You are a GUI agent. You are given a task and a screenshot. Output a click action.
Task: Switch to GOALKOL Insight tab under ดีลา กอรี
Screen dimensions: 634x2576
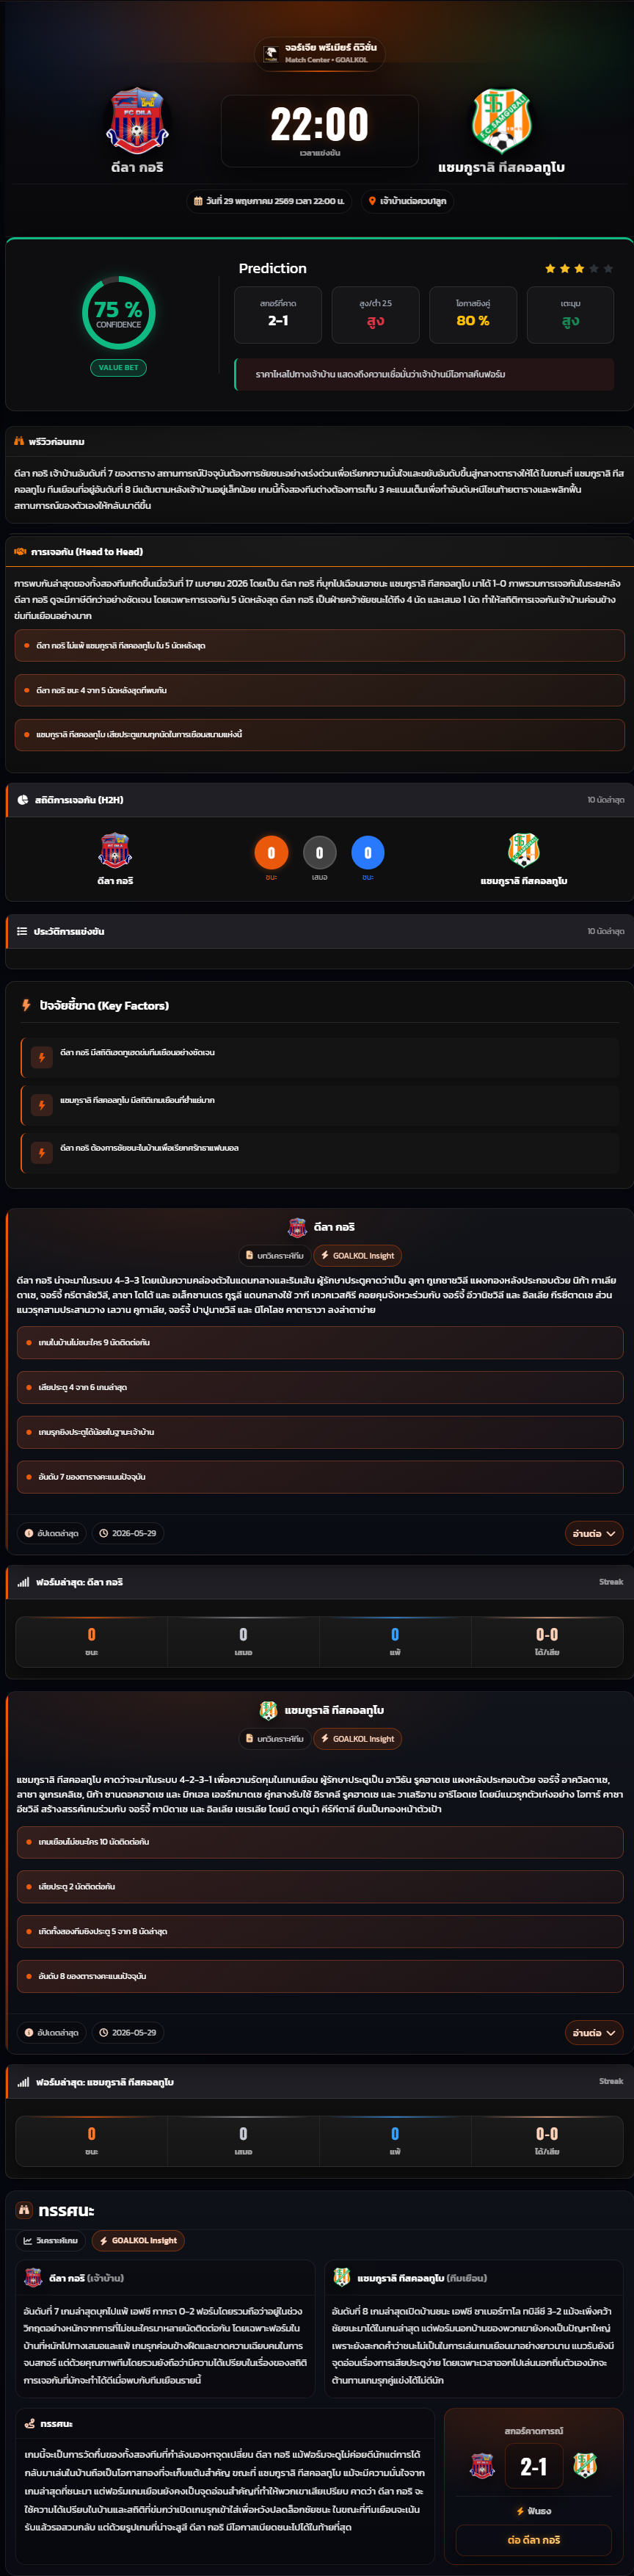(x=357, y=1255)
